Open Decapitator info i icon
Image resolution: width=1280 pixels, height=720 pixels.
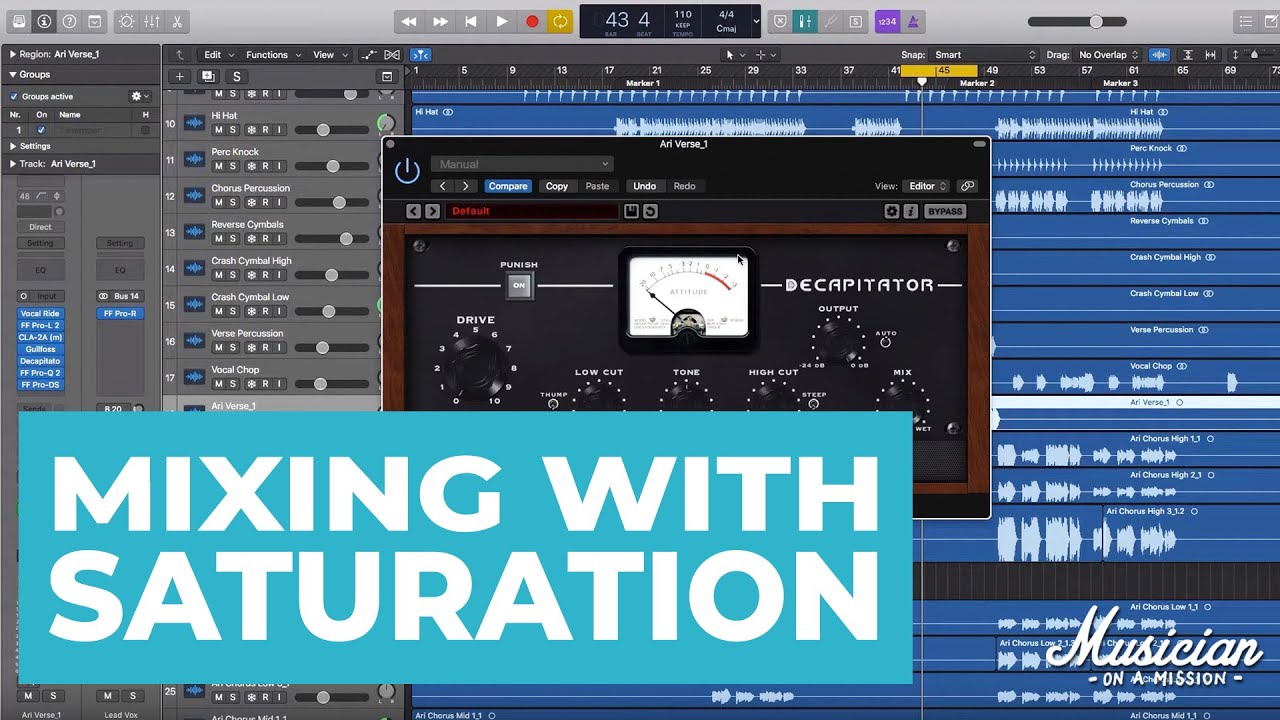911,211
